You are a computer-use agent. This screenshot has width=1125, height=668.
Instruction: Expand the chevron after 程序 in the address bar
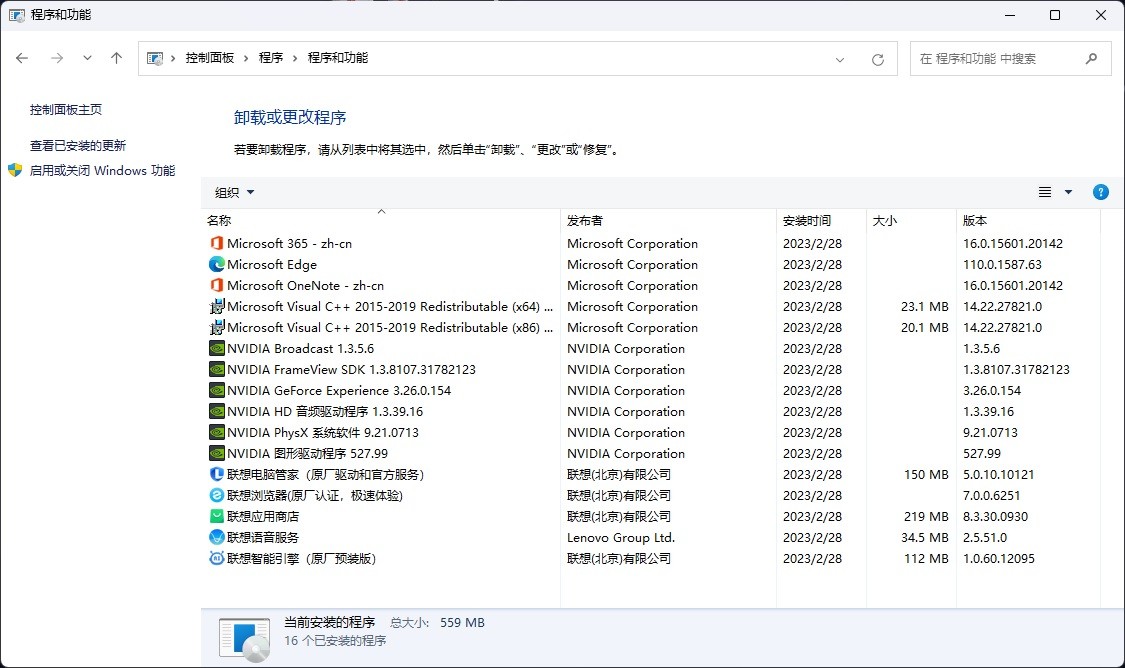pos(295,58)
